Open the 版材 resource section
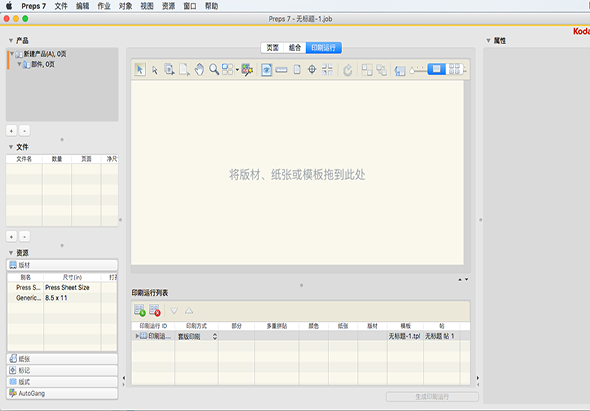 [62, 265]
